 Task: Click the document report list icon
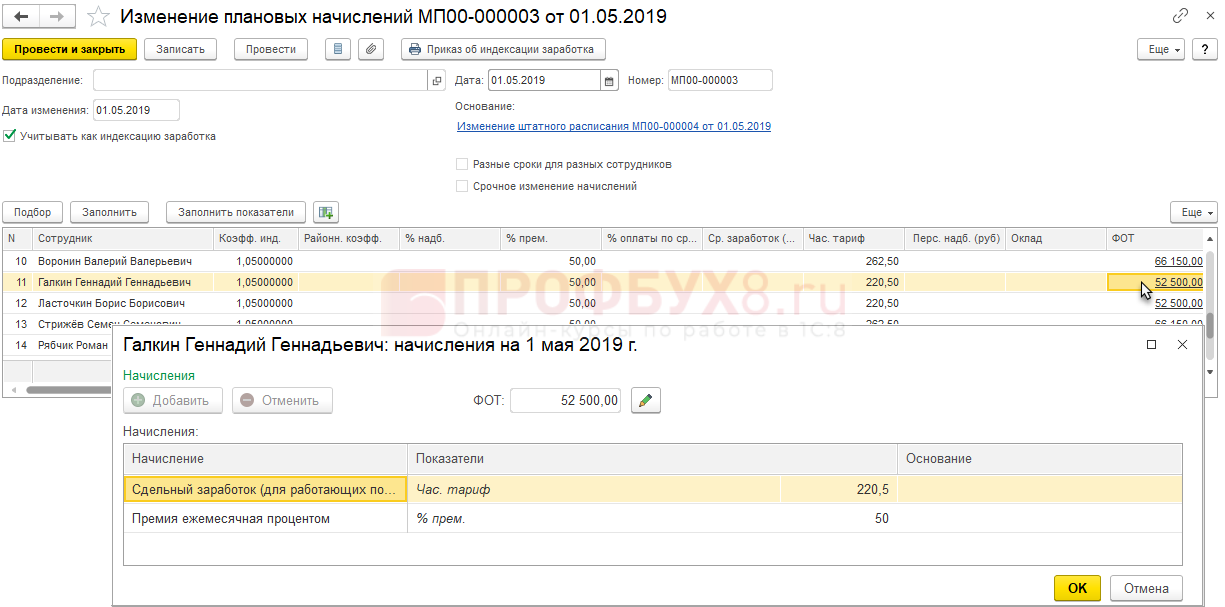[x=337, y=49]
